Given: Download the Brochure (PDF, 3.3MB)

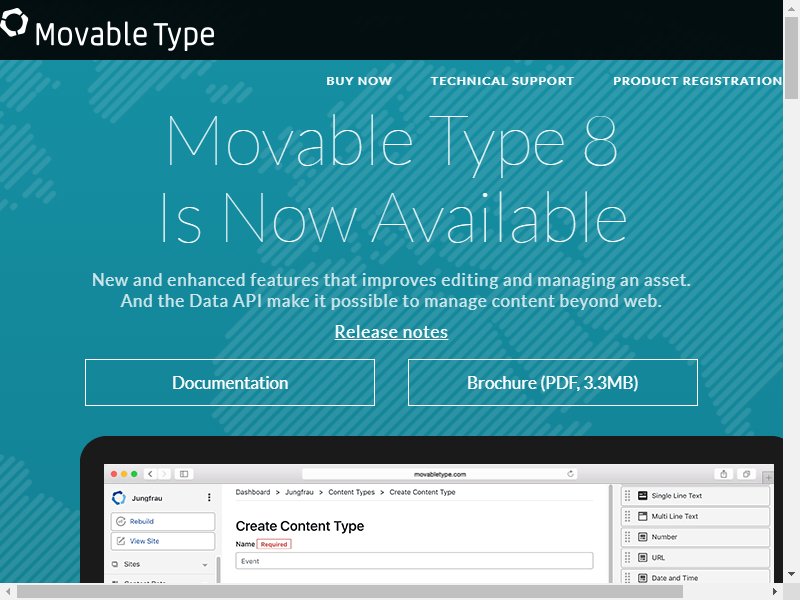Looking at the screenshot, I should 553,383.
